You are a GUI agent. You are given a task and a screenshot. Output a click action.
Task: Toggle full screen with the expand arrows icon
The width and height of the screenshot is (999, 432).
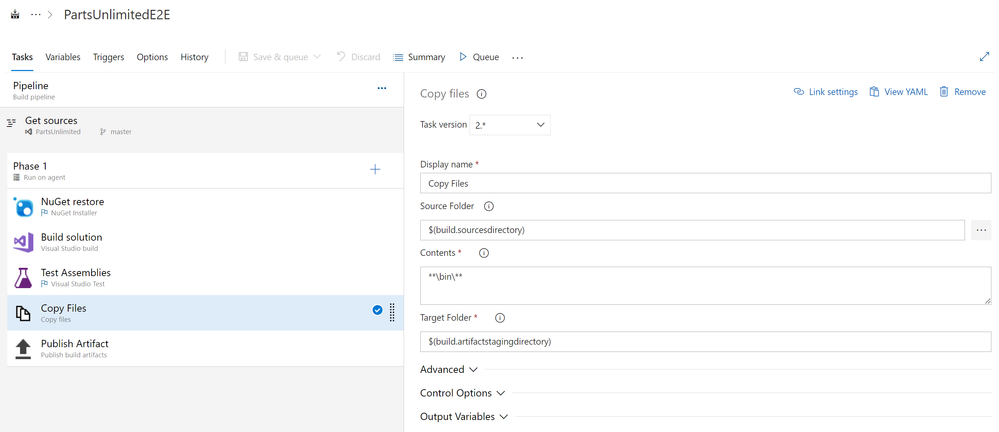click(984, 57)
